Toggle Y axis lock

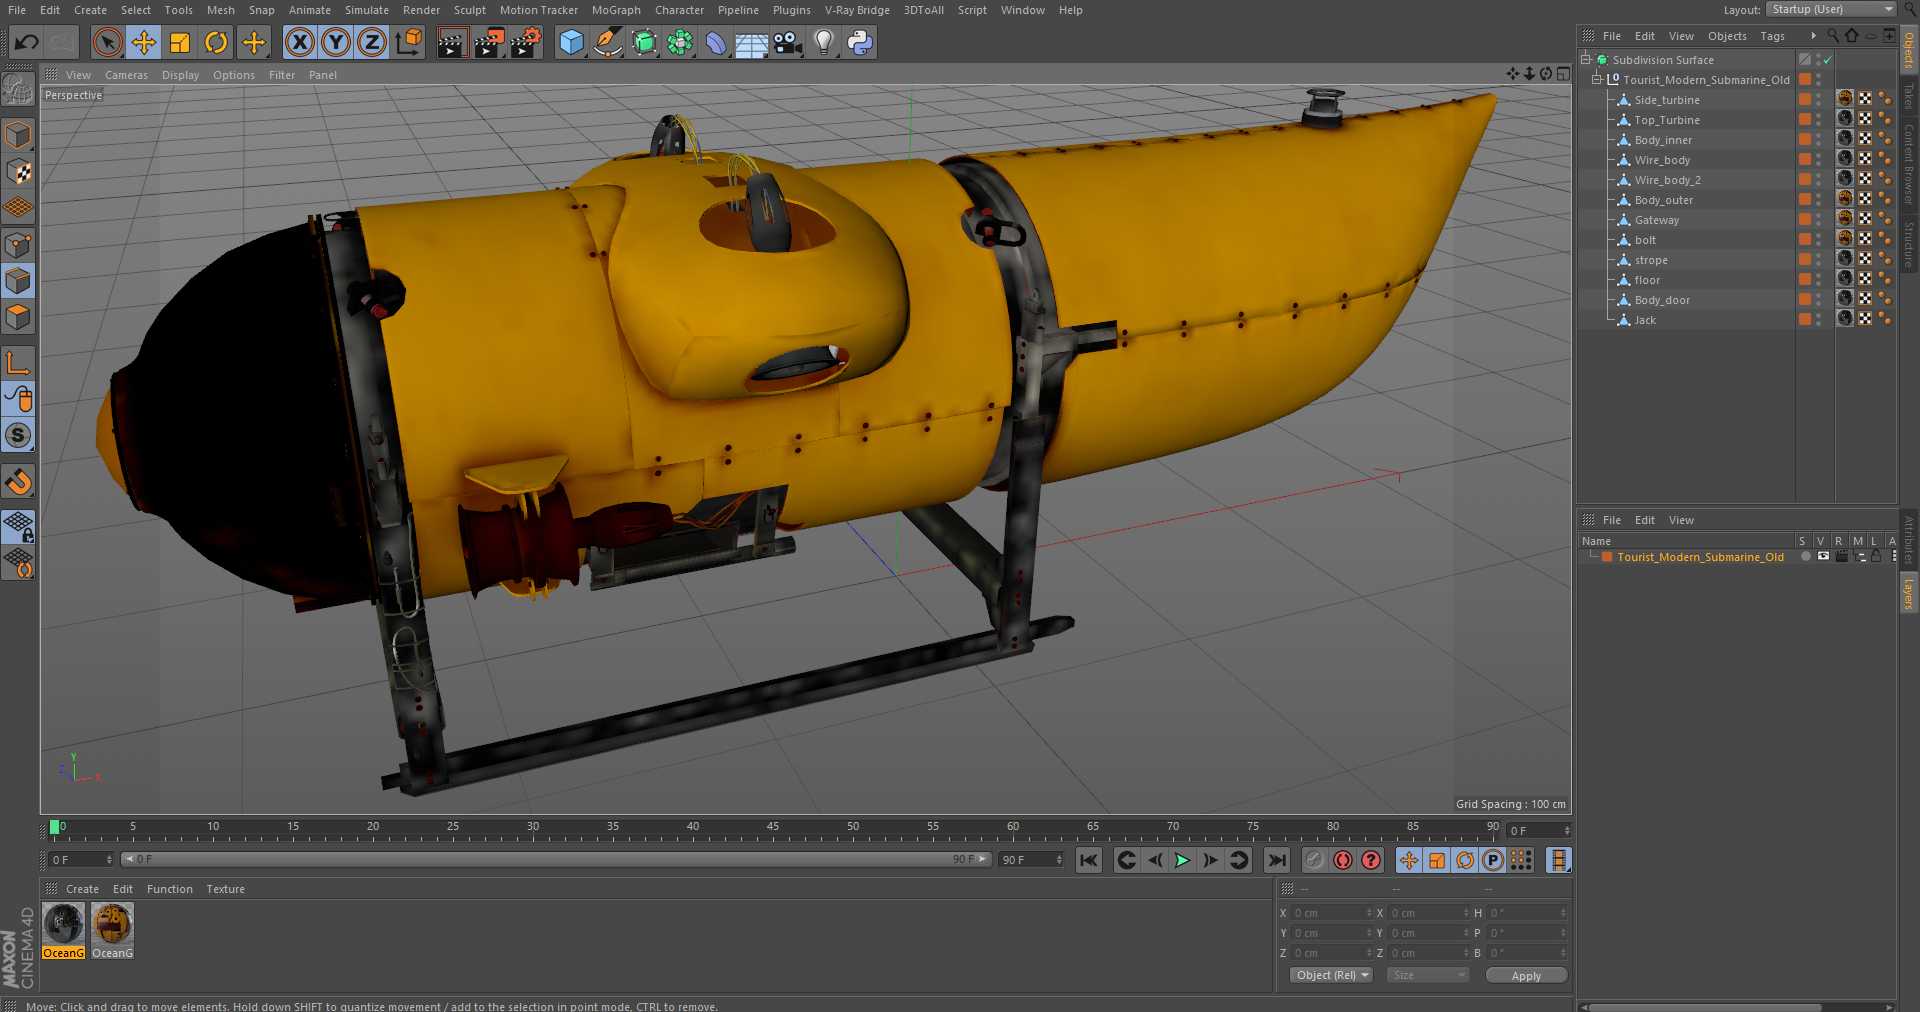coord(336,42)
